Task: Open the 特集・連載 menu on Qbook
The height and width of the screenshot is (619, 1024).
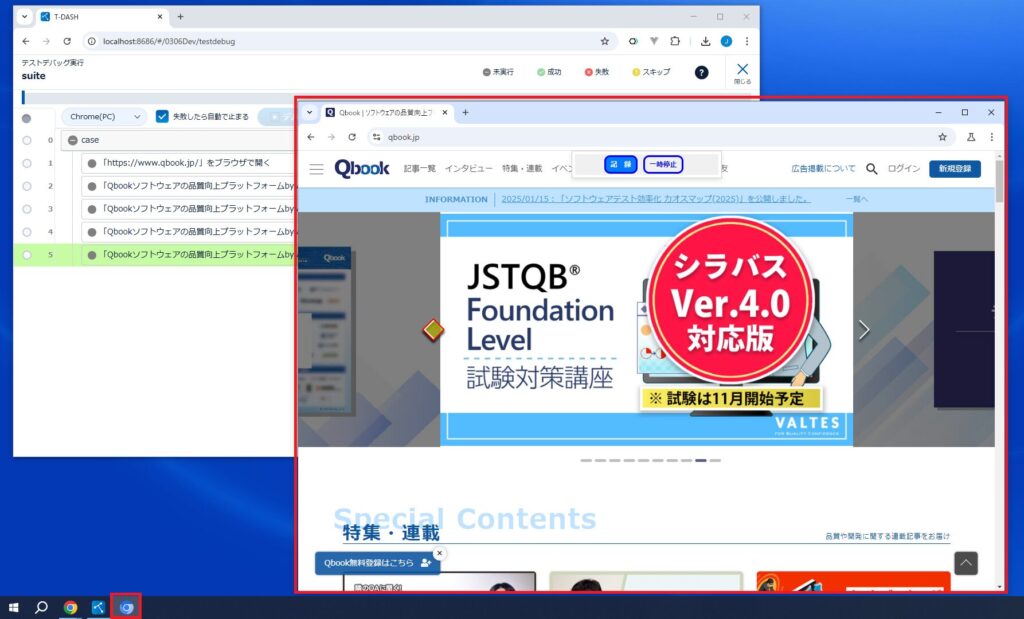Action: coord(522,168)
